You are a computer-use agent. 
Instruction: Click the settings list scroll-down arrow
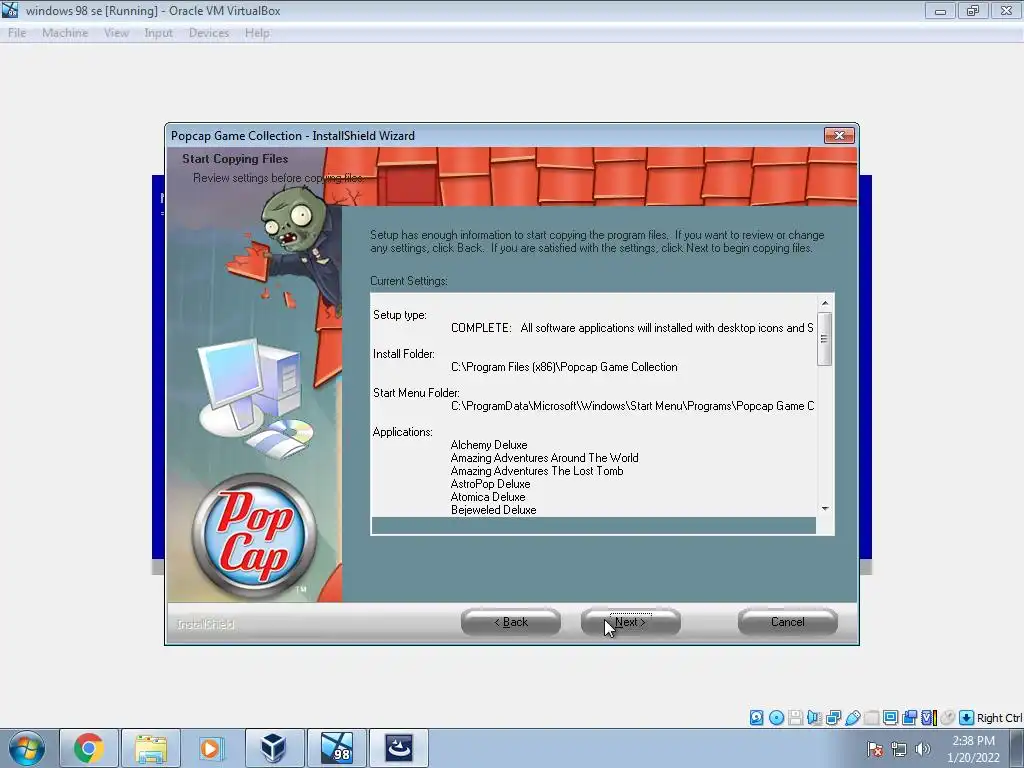825,509
